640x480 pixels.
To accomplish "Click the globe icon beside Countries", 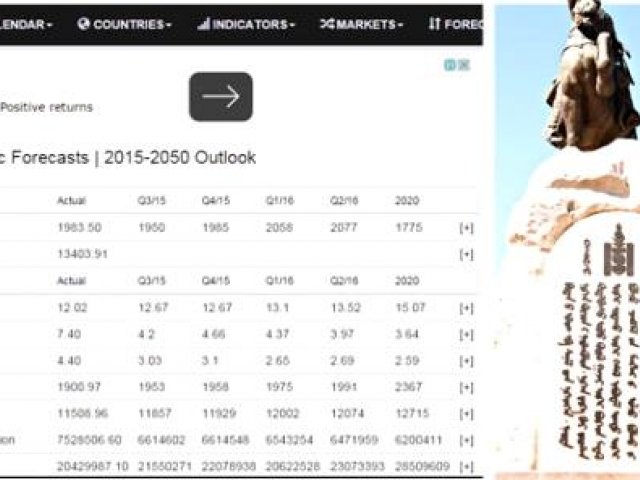I will (84, 24).
